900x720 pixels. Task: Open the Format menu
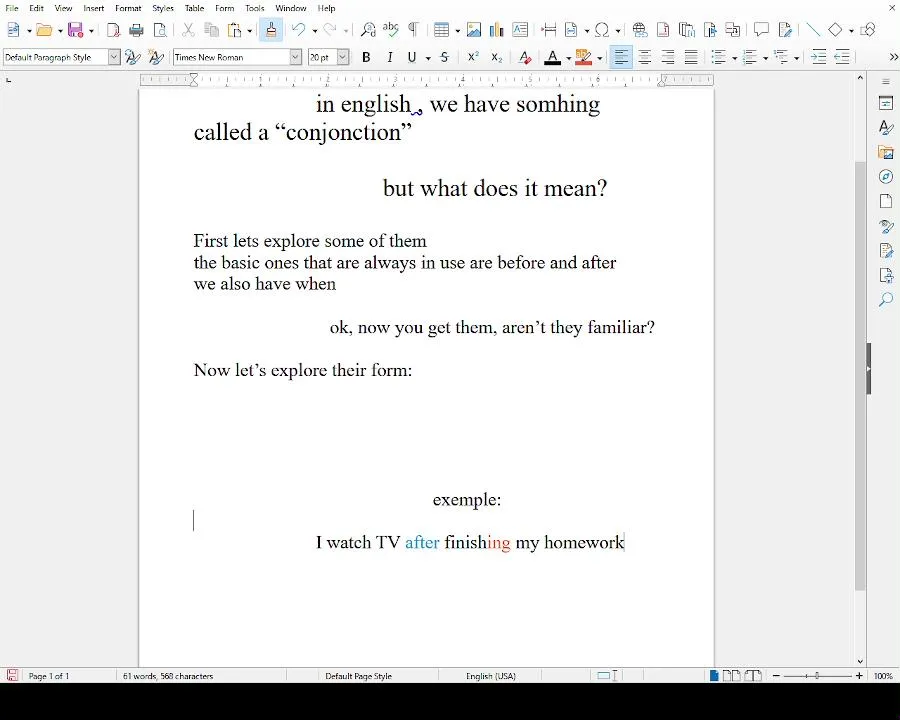128,8
